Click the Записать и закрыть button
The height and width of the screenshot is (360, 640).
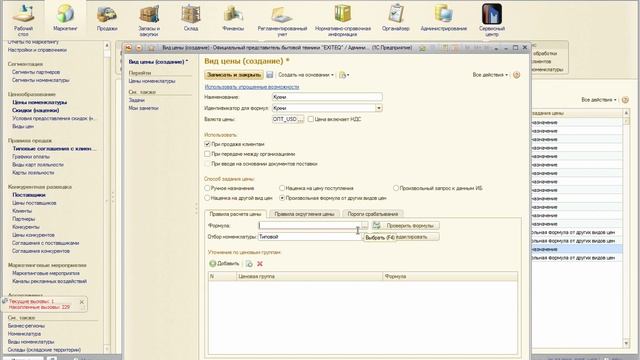coord(234,75)
